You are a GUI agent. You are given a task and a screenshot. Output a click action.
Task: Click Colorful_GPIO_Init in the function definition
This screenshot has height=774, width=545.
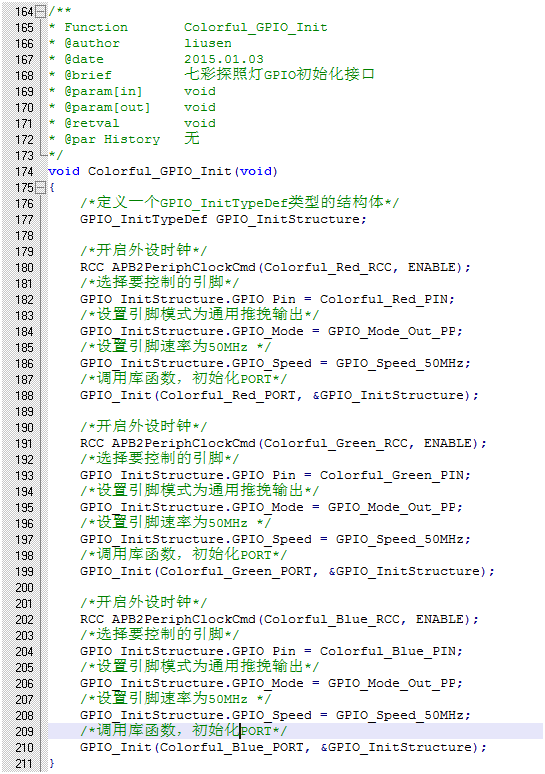[159, 171]
